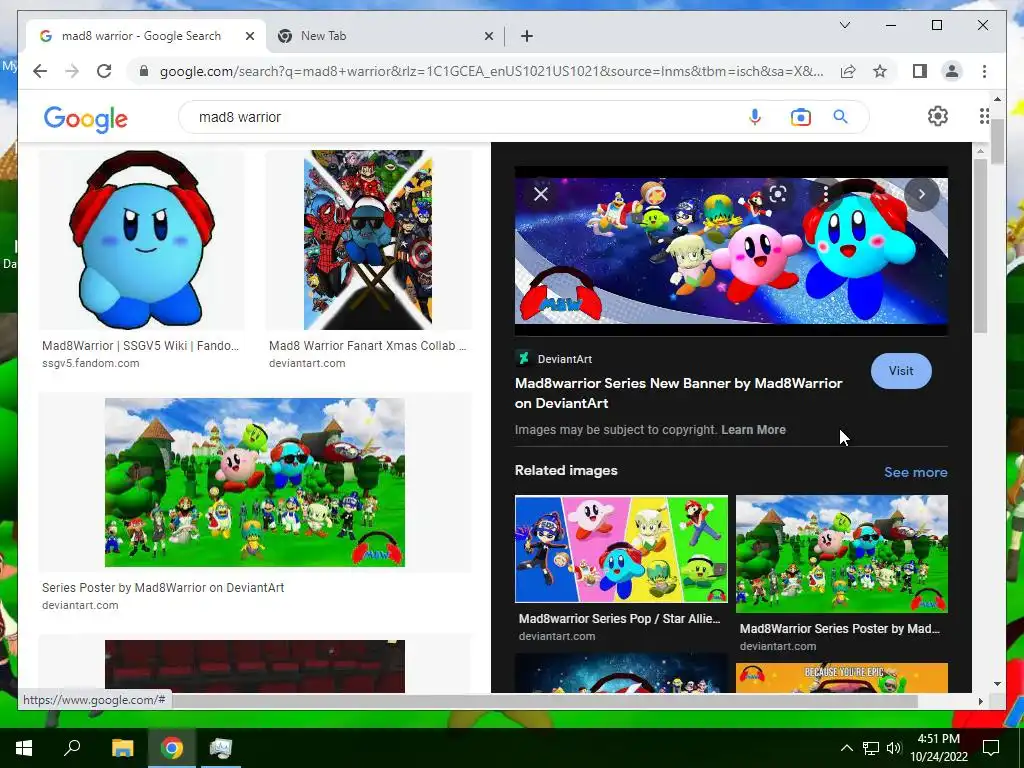1024x768 pixels.
Task: Open related image Series Pop / Star Allies
Action: coord(621,549)
